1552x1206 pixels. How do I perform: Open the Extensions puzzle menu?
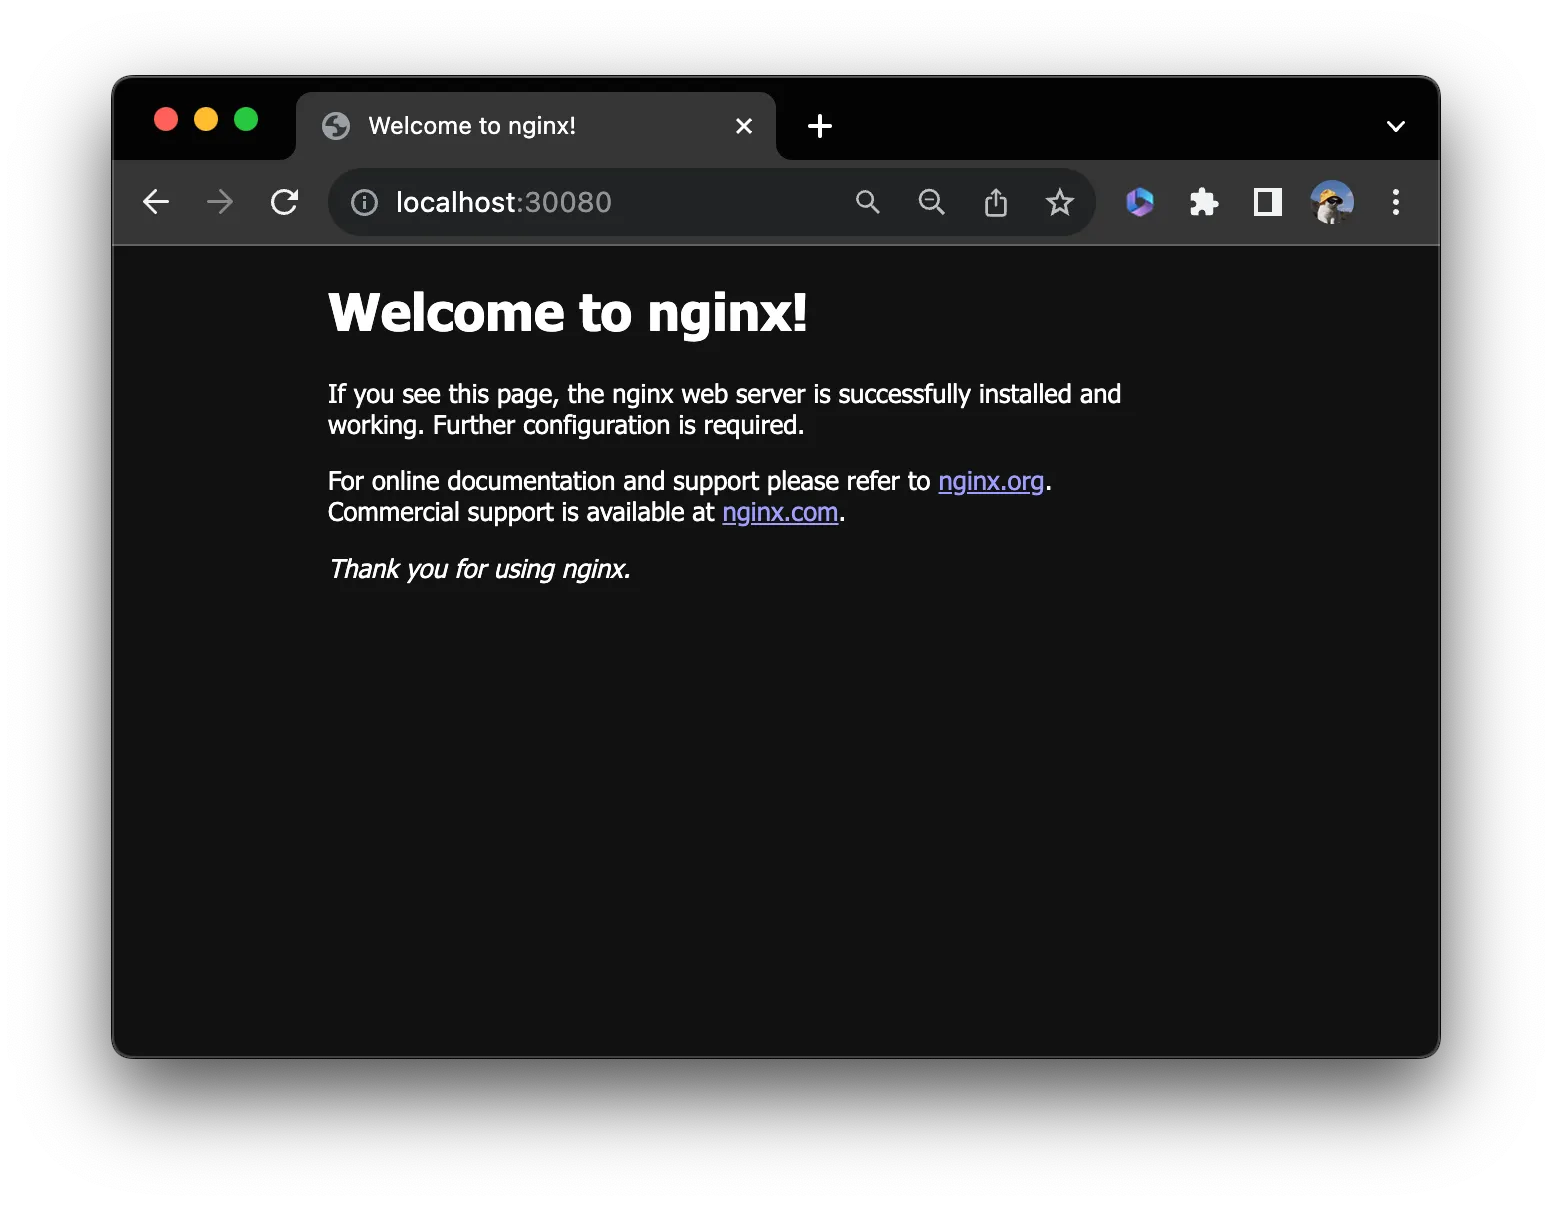(1204, 203)
